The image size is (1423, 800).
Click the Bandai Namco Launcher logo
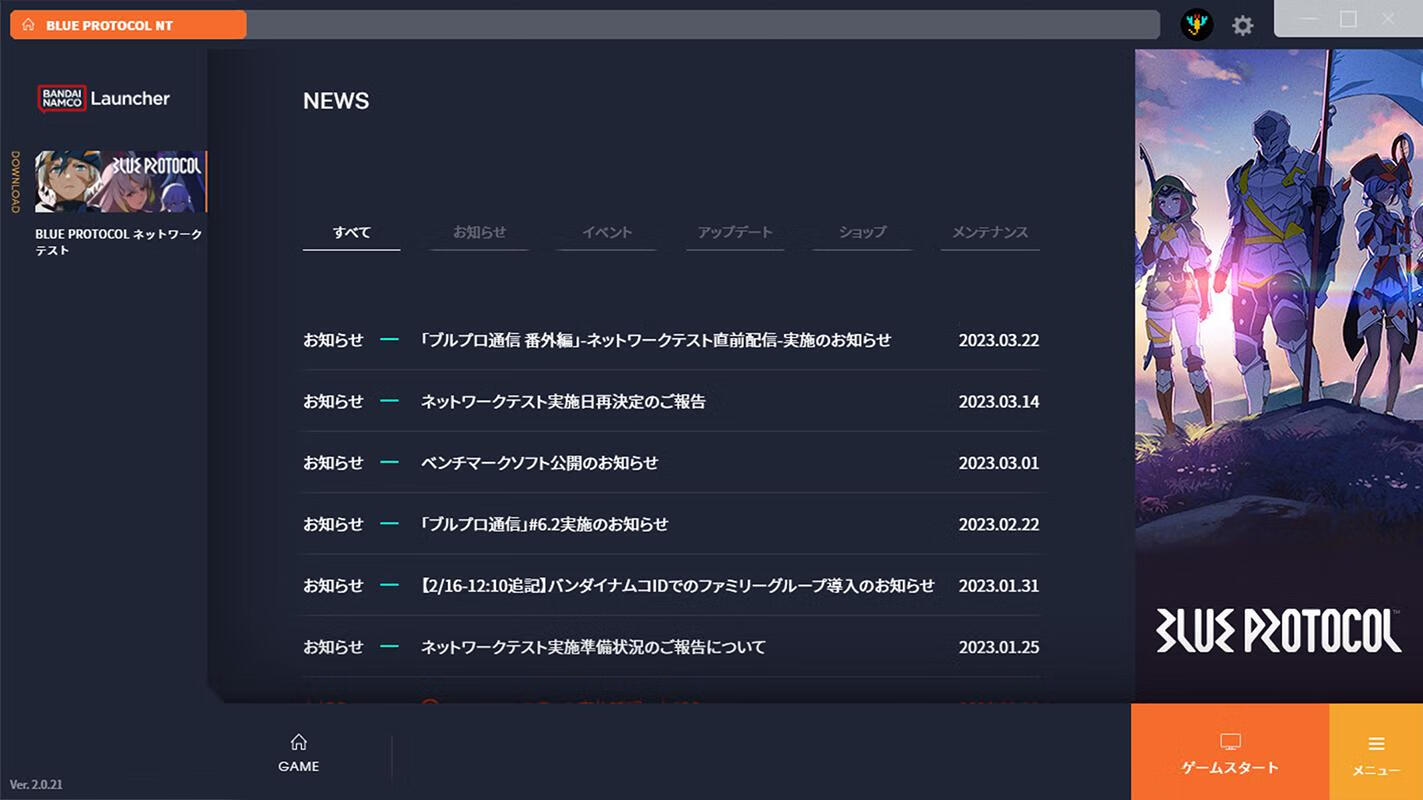tap(104, 98)
